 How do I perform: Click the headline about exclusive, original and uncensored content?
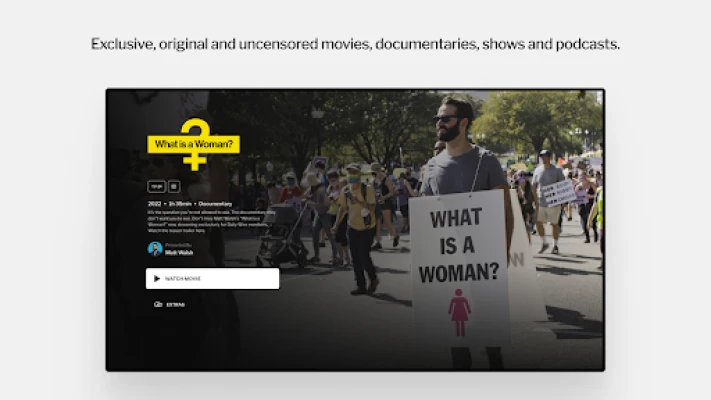point(355,44)
